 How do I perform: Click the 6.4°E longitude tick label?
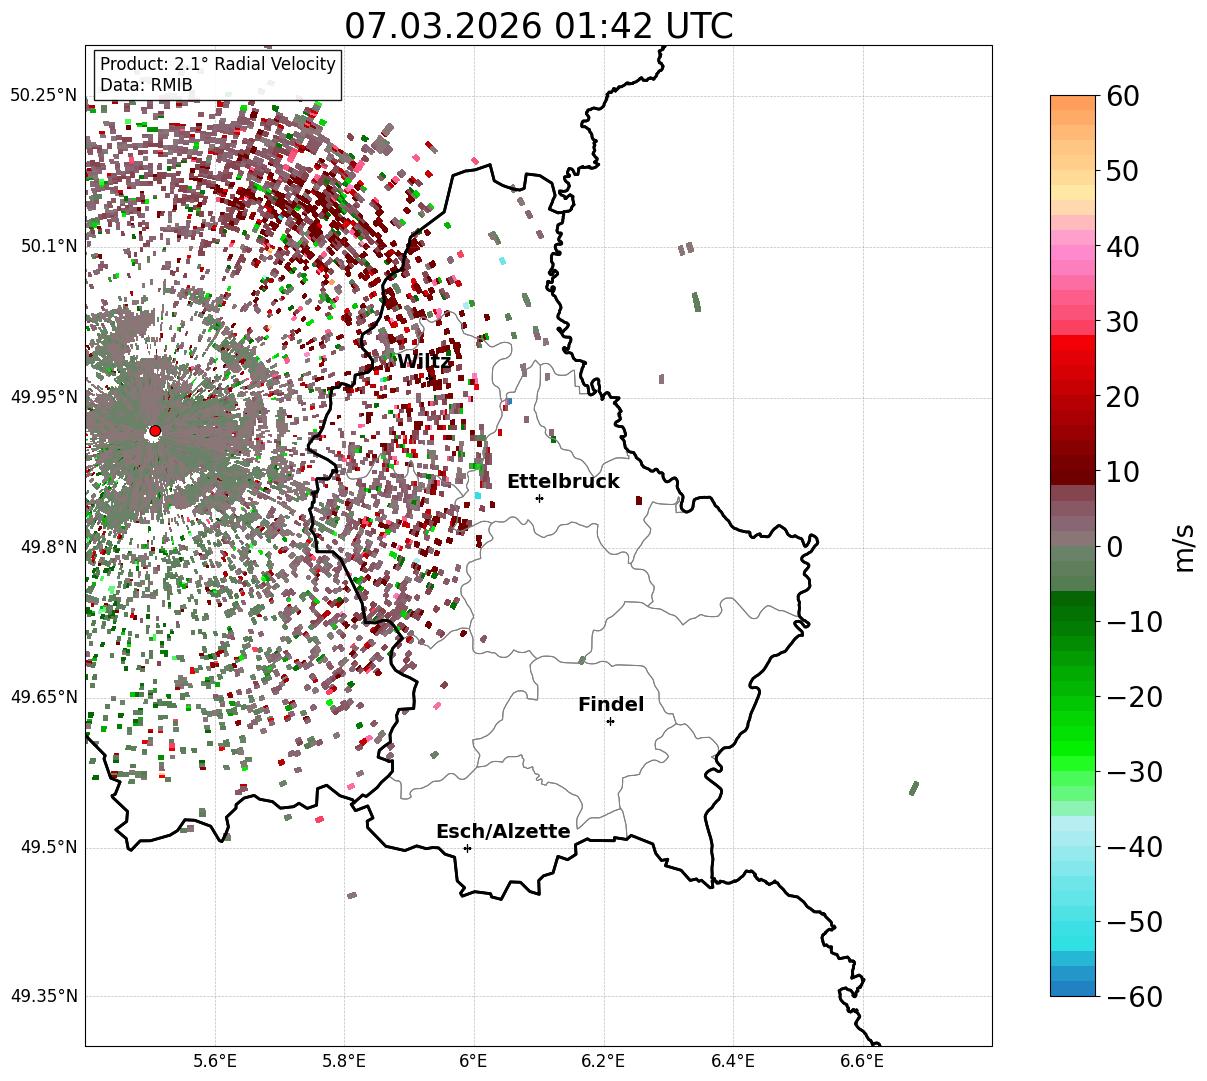(733, 1060)
